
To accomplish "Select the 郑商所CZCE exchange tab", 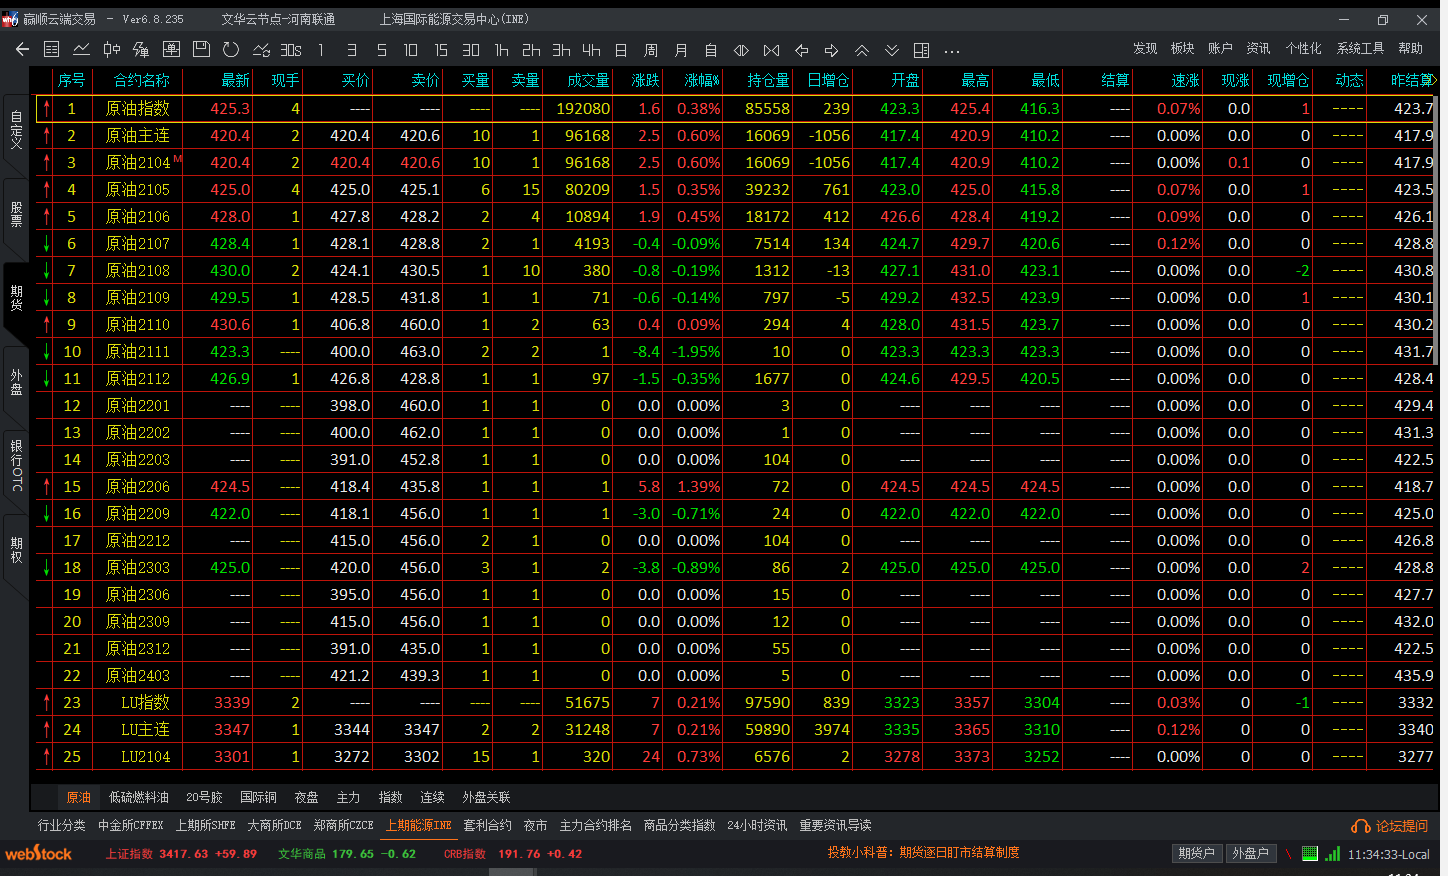I will 344,826.
